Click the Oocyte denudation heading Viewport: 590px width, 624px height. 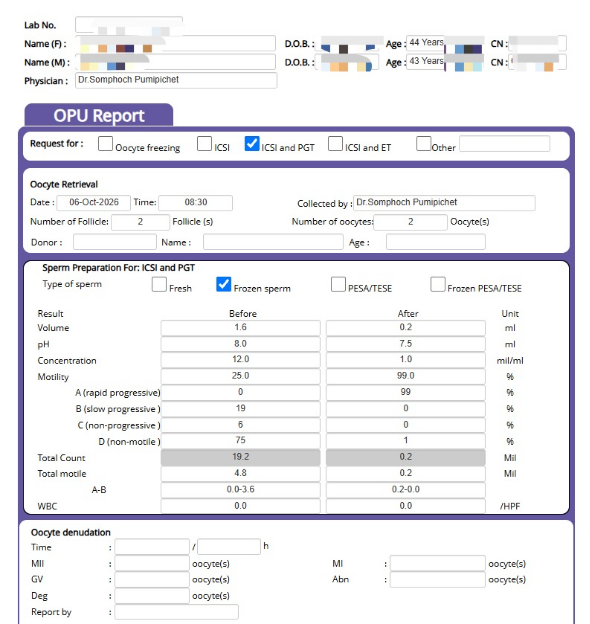(70, 532)
